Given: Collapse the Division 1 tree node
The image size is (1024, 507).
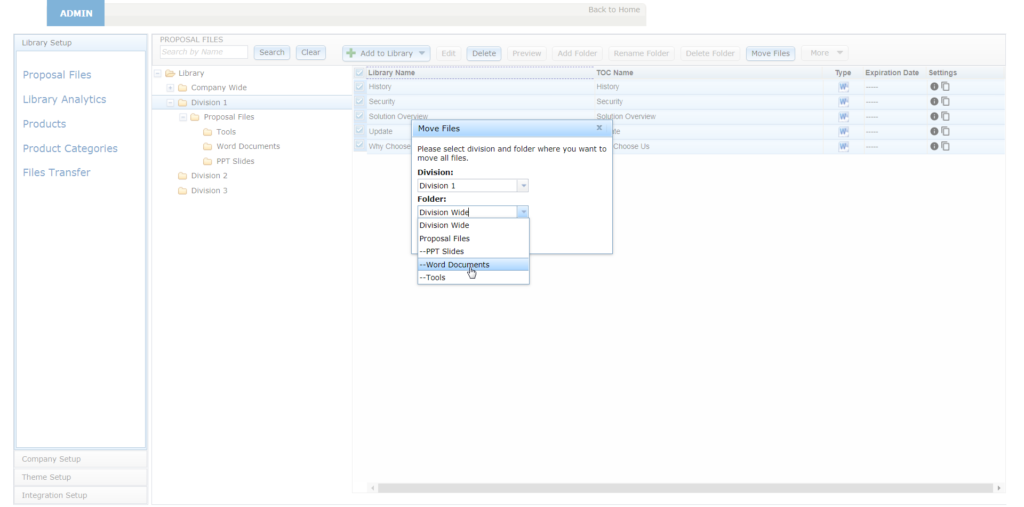Looking at the screenshot, I should 170,103.
